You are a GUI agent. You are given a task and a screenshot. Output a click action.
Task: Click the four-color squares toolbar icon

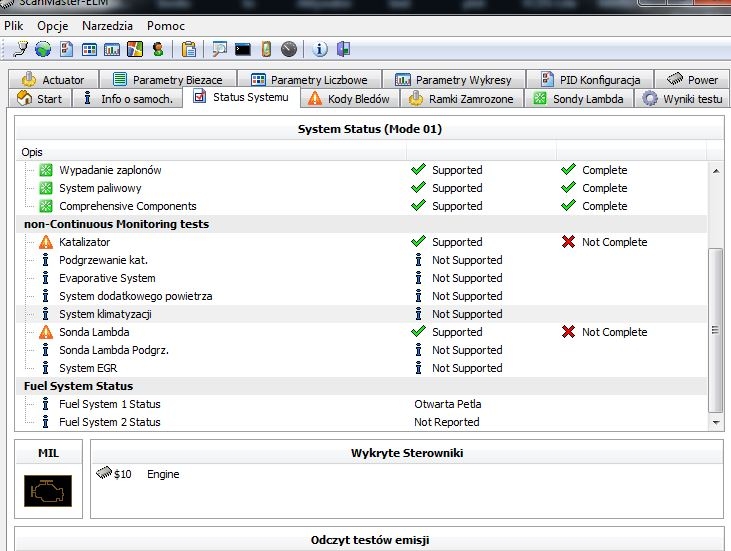pyautogui.click(x=135, y=49)
